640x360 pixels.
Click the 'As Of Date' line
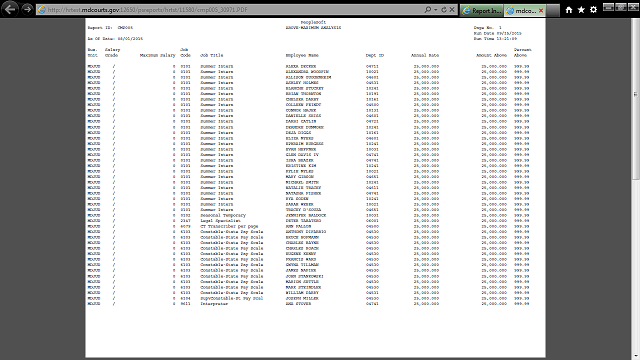coord(115,39)
